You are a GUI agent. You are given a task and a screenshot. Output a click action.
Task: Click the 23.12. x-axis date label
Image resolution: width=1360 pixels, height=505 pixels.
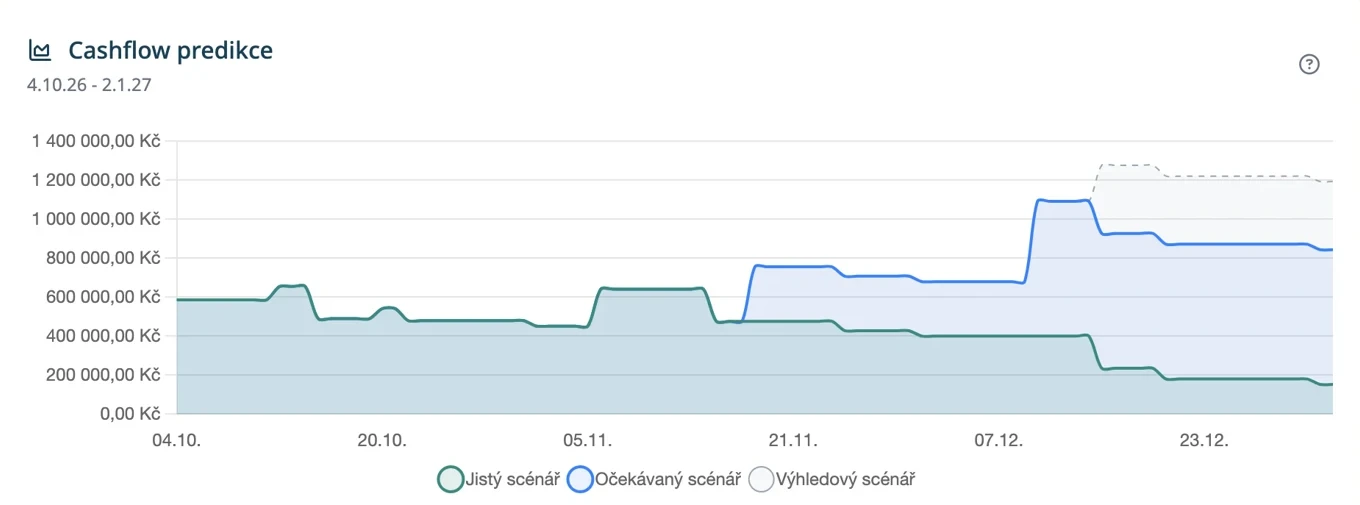tap(1204, 440)
